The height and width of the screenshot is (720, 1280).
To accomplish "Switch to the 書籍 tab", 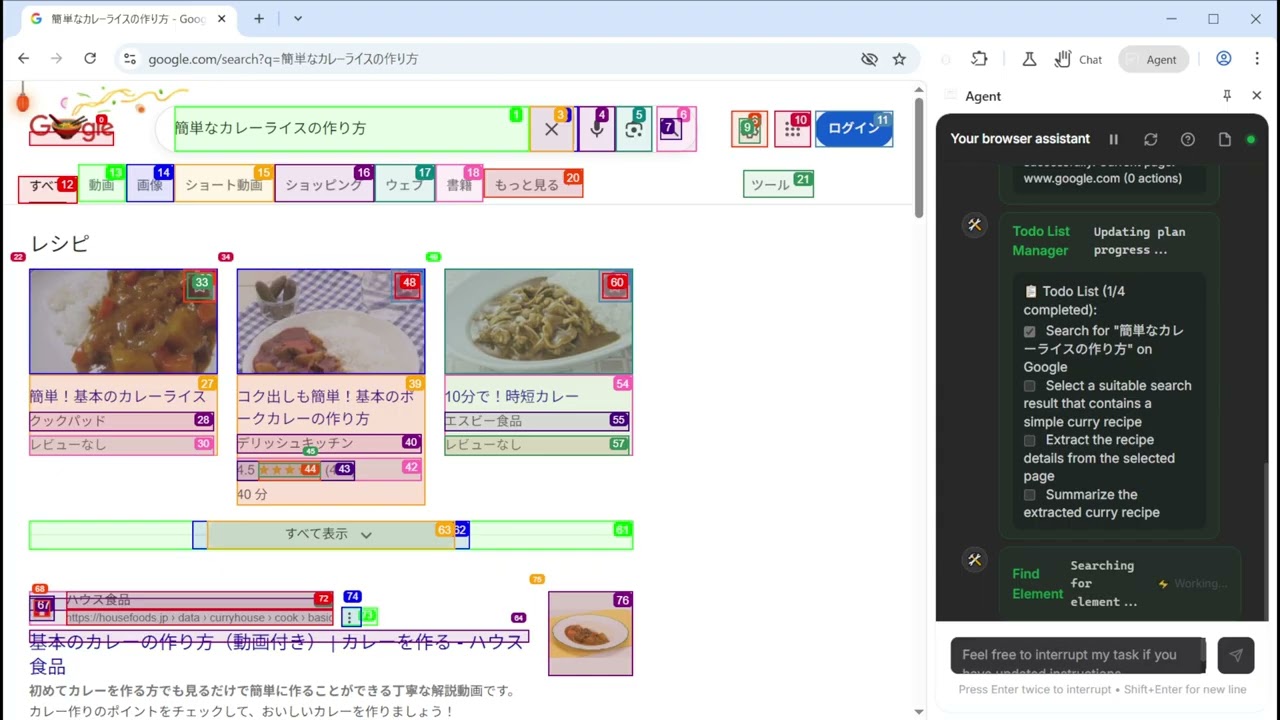I will 459,185.
